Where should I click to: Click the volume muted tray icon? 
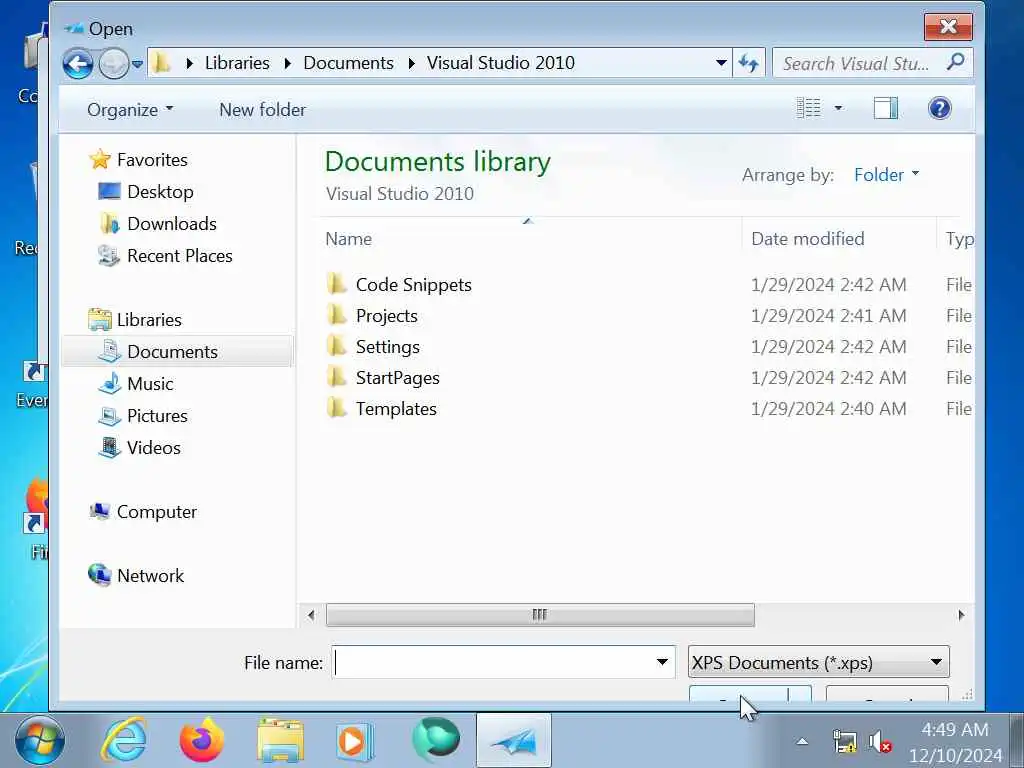[x=879, y=743]
